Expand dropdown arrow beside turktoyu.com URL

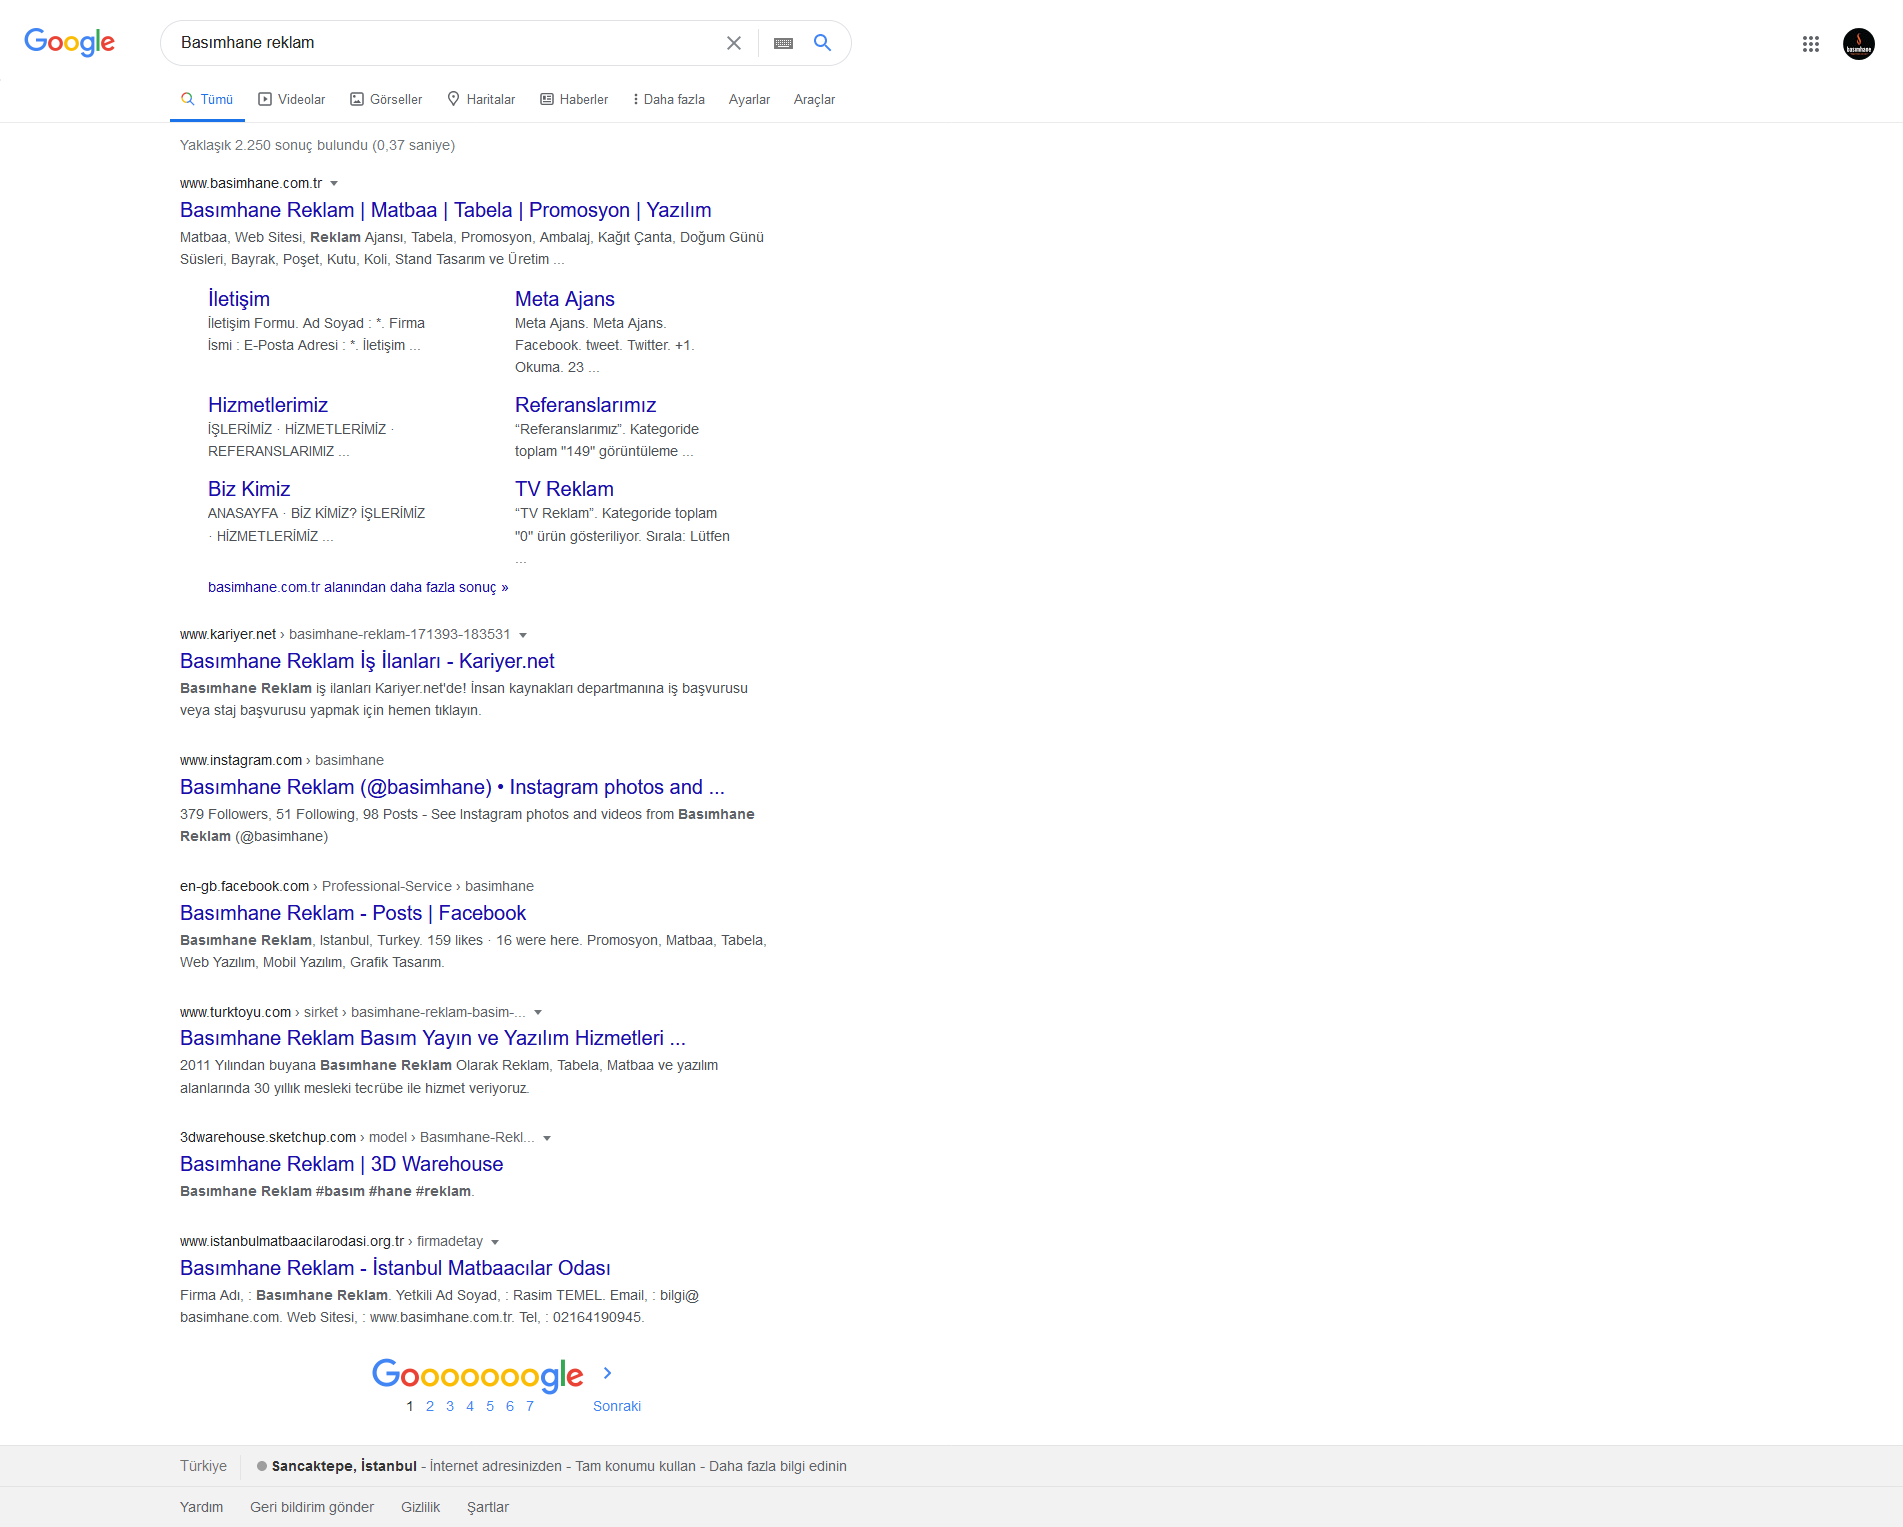tap(538, 1013)
